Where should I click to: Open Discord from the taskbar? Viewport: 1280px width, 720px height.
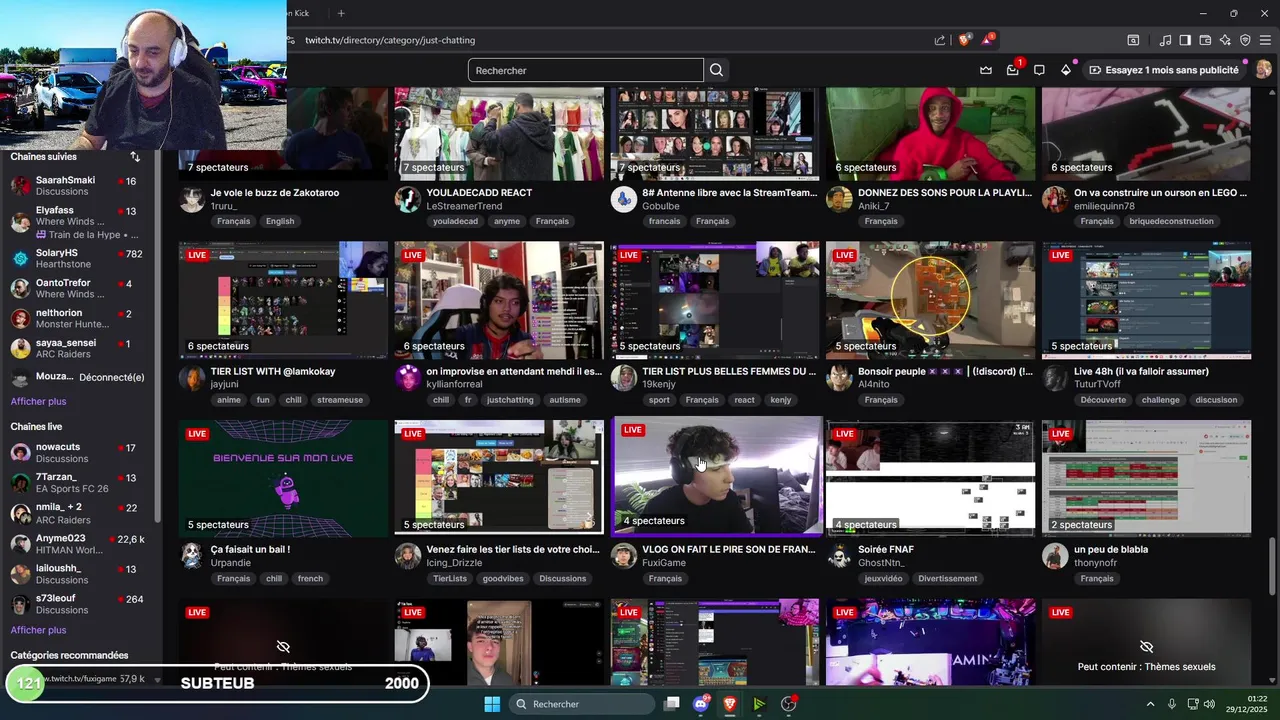pos(701,704)
